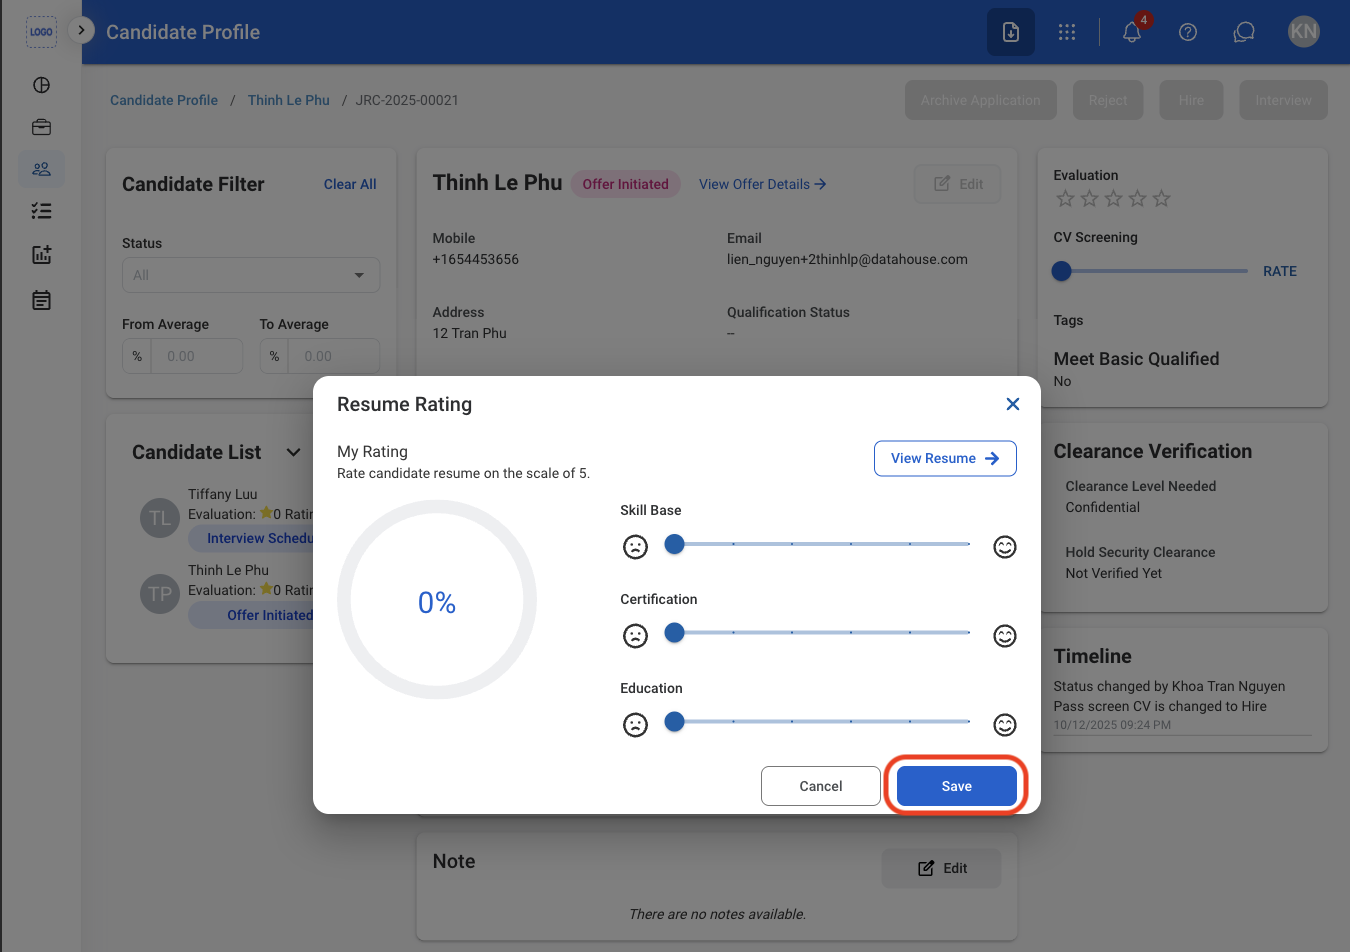Image resolution: width=1350 pixels, height=952 pixels.
Task: Open the chat bubble icon
Action: (1244, 32)
